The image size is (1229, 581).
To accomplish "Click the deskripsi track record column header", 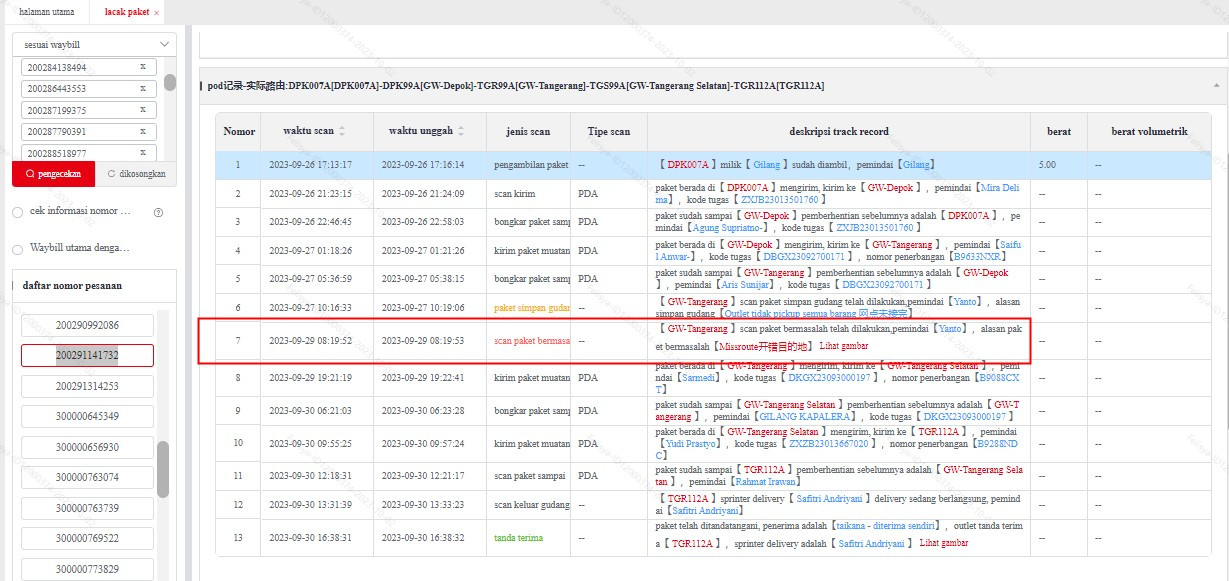I will [x=839, y=131].
